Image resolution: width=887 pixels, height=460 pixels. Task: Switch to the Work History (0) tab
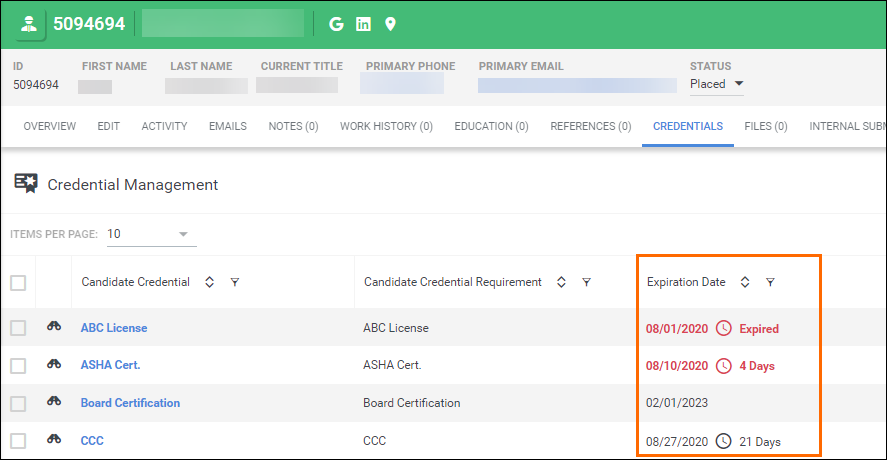point(386,126)
